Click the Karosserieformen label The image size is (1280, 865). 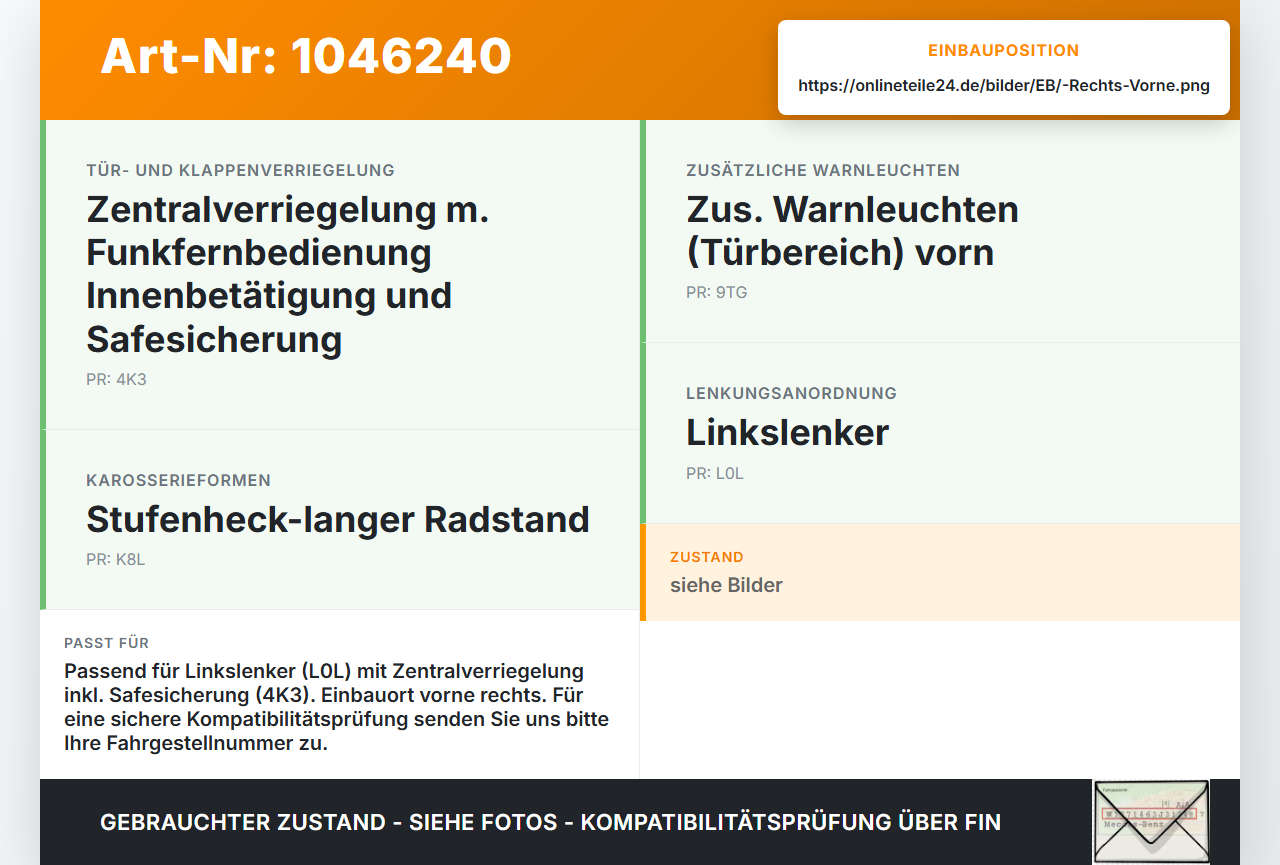pyautogui.click(x=178, y=480)
